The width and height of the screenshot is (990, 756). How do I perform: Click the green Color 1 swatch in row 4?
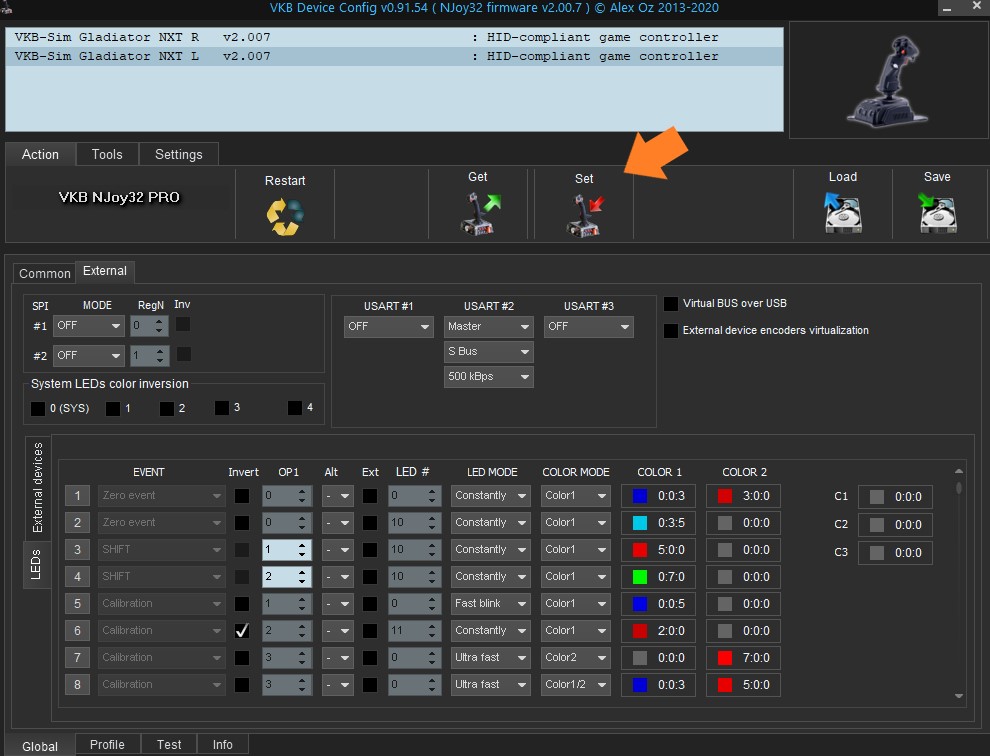coord(640,577)
